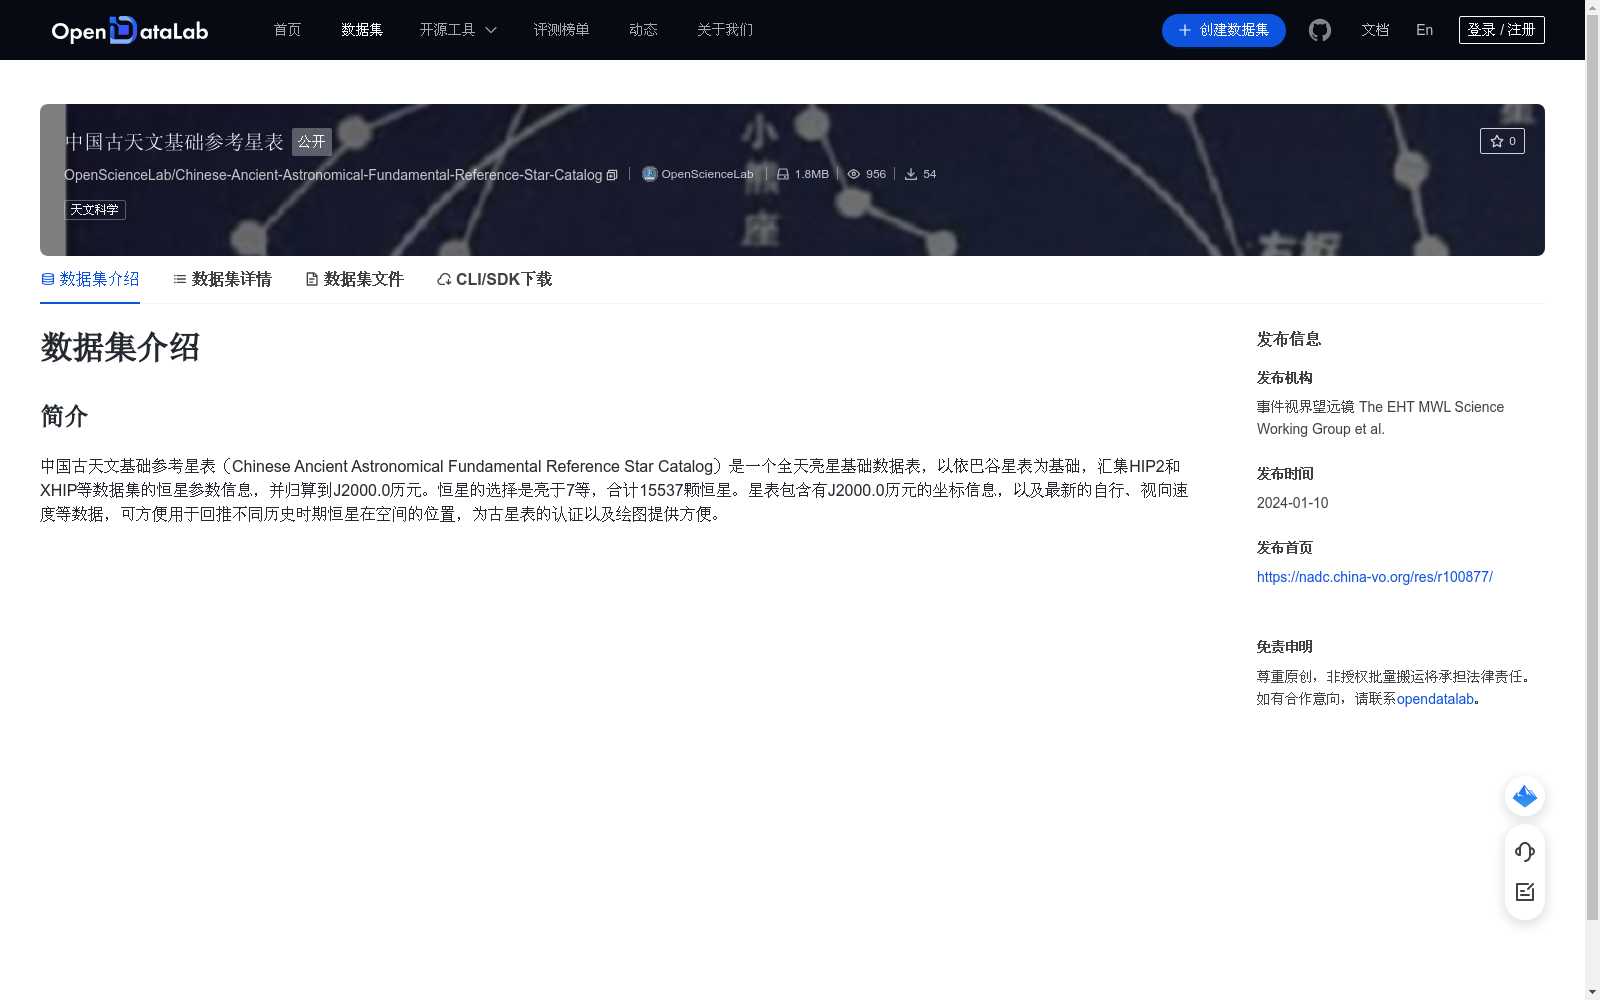This screenshot has width=1600, height=1000.
Task: Select the 天文科学 tag
Action: 95,209
